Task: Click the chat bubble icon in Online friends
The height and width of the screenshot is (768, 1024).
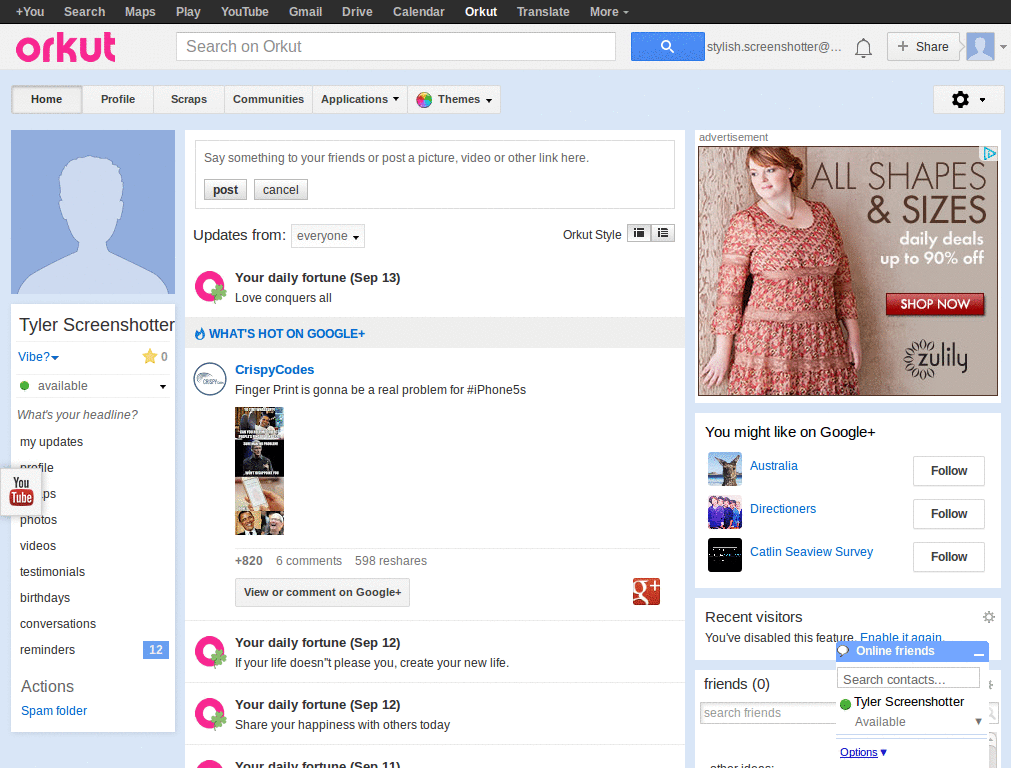Action: [843, 650]
